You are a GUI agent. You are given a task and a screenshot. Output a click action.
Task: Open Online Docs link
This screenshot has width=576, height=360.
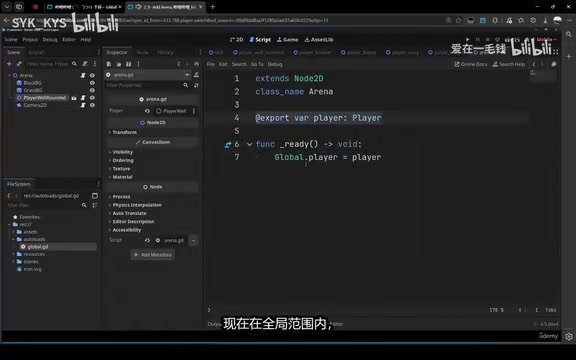[471, 64]
